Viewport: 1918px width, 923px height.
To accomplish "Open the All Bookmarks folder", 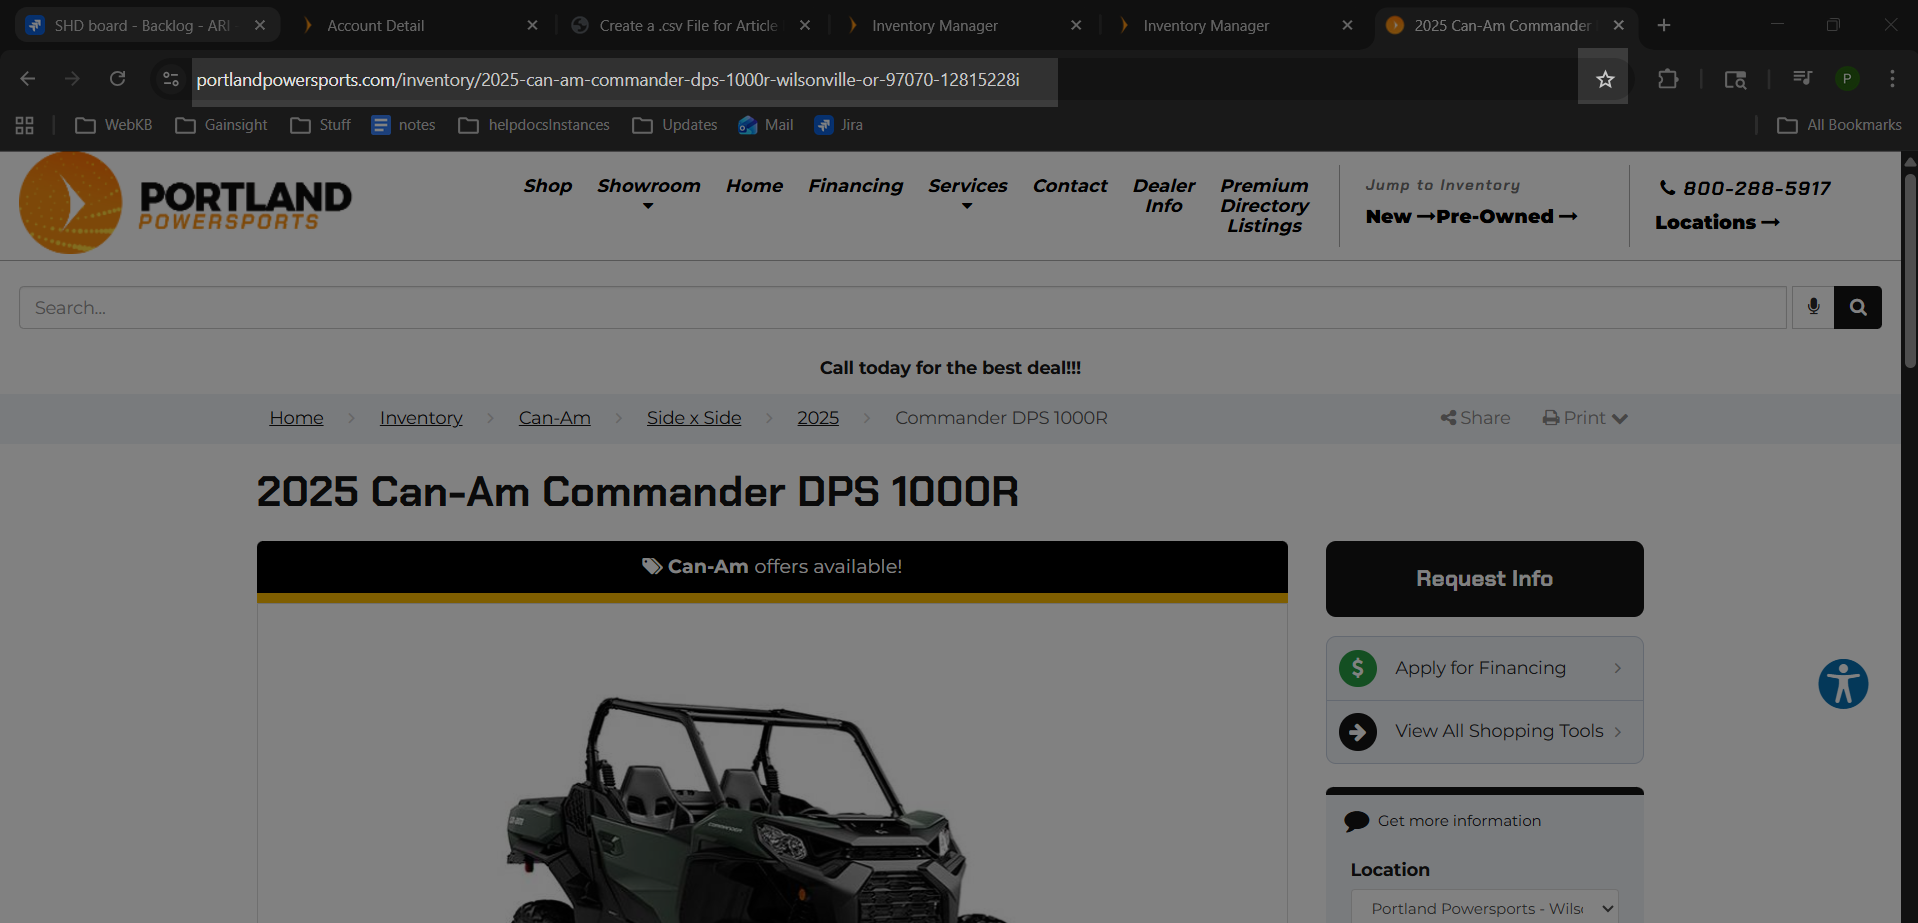I will point(1839,125).
